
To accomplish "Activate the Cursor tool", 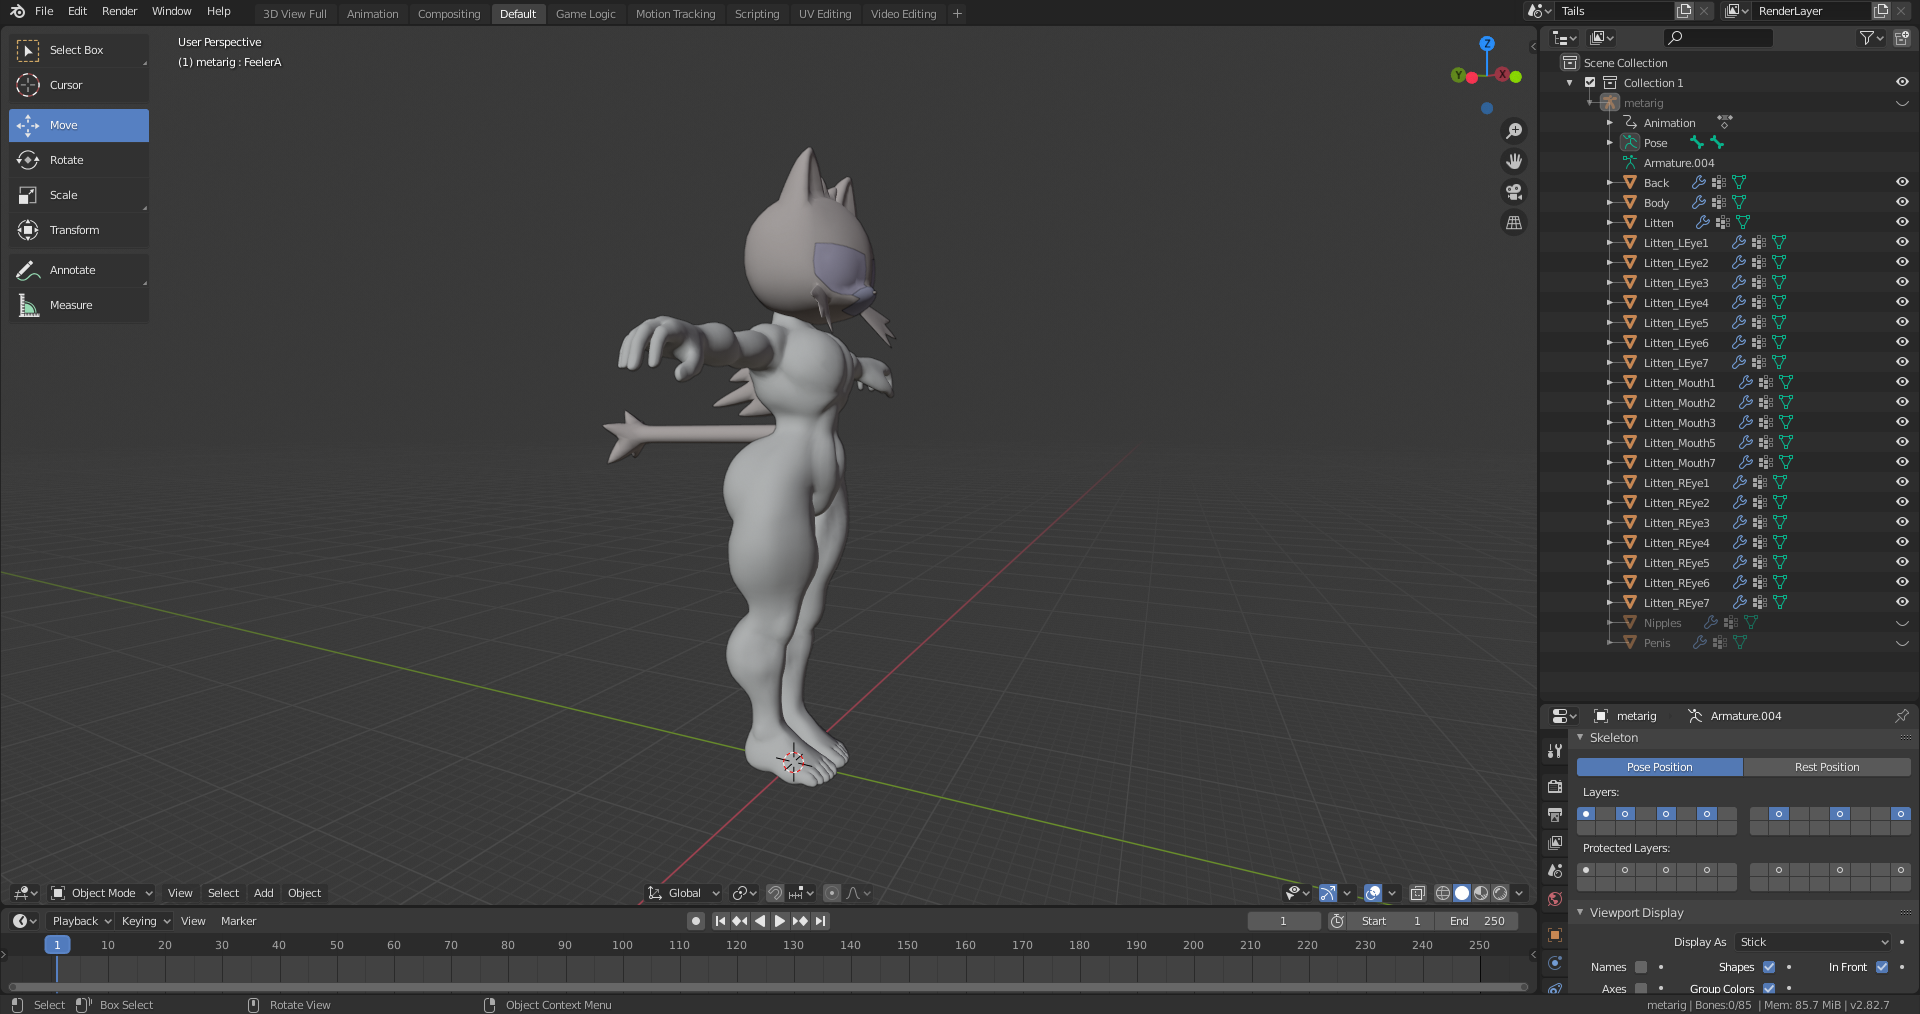I will 79,85.
